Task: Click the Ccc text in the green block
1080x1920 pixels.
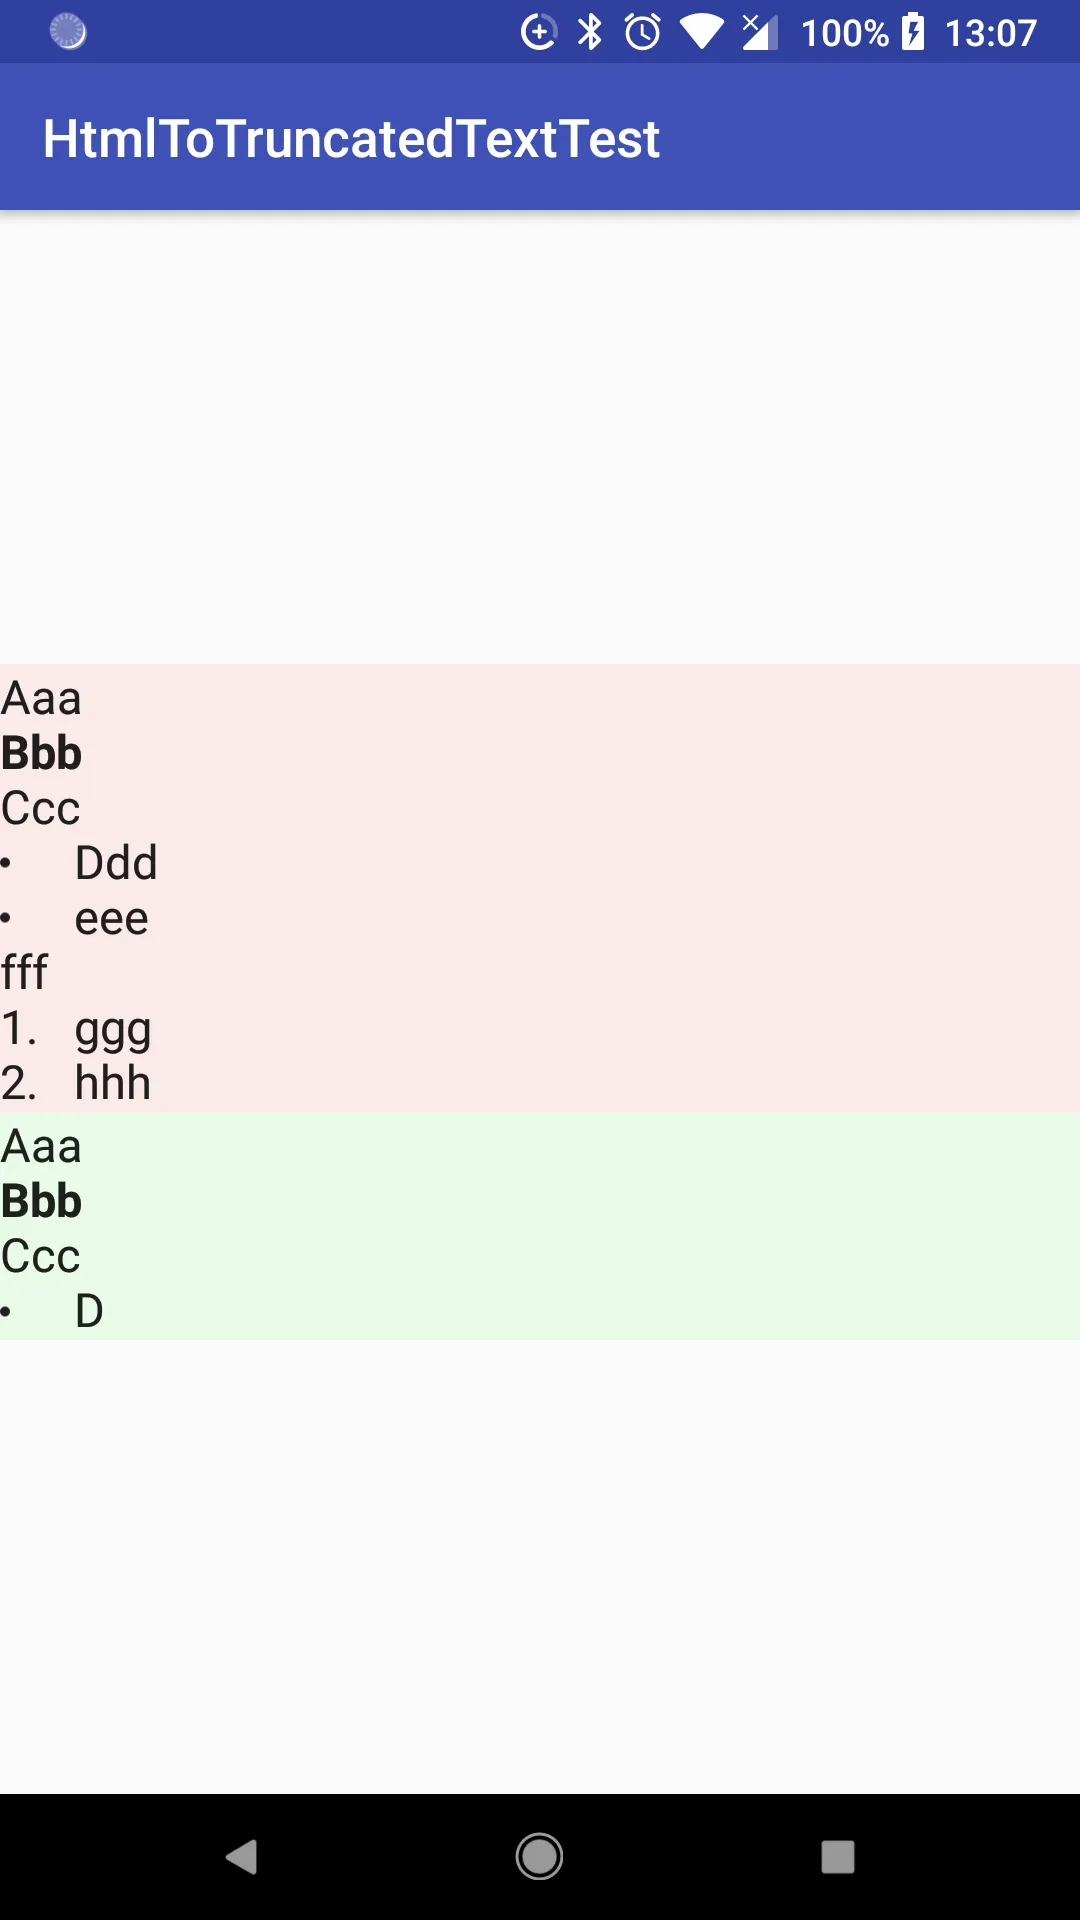Action: 41,1256
